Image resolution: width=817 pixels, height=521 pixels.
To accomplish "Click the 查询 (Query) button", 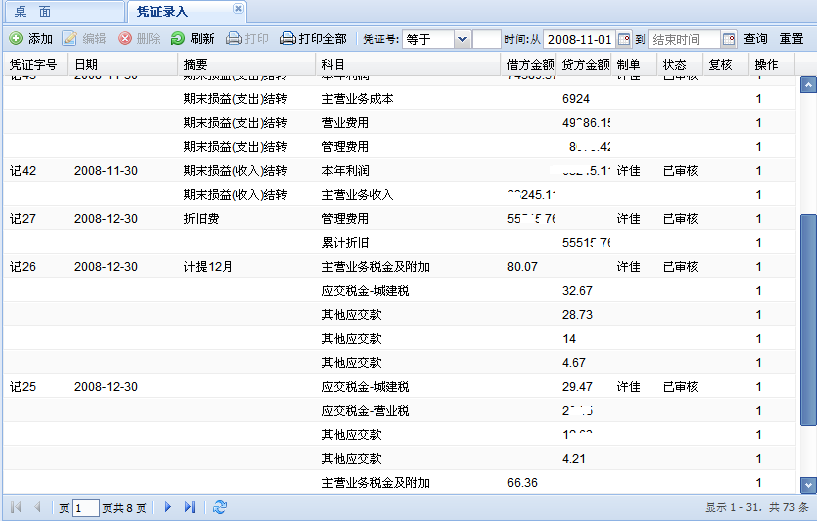I will 755,39.
